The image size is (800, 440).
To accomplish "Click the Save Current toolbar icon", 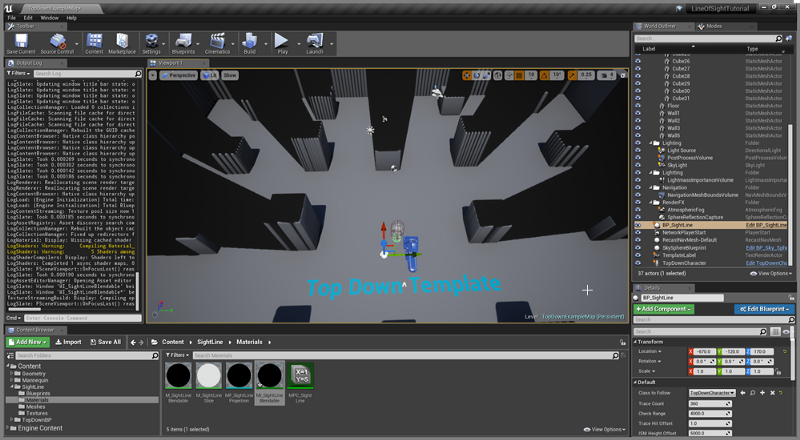I will 21,43.
